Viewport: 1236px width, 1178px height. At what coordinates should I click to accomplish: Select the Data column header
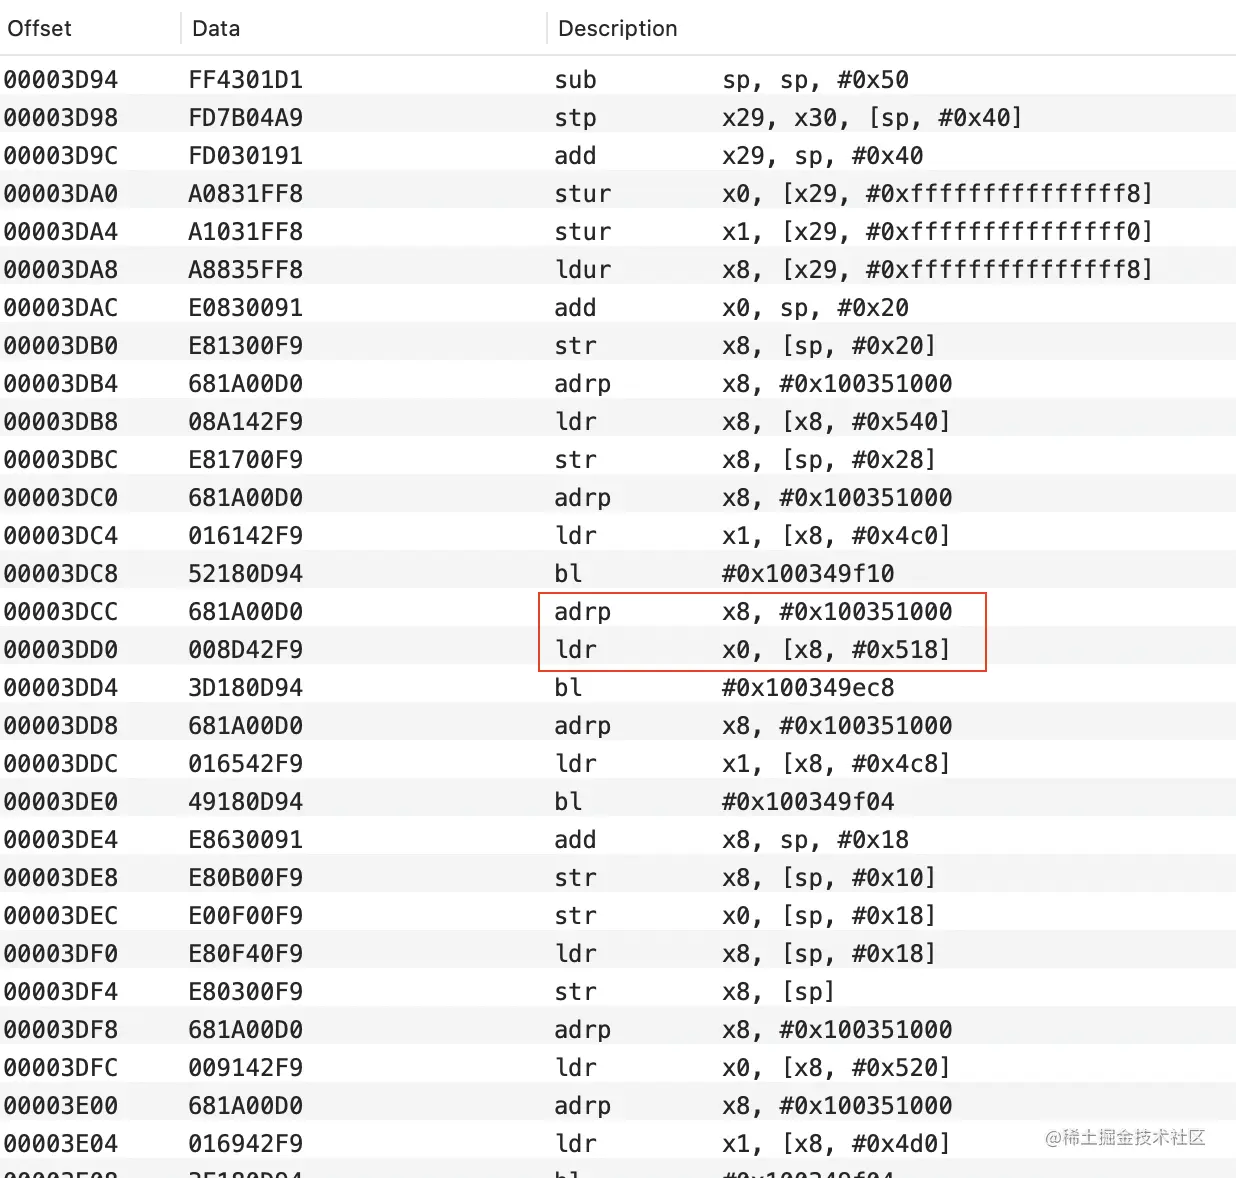tap(216, 28)
